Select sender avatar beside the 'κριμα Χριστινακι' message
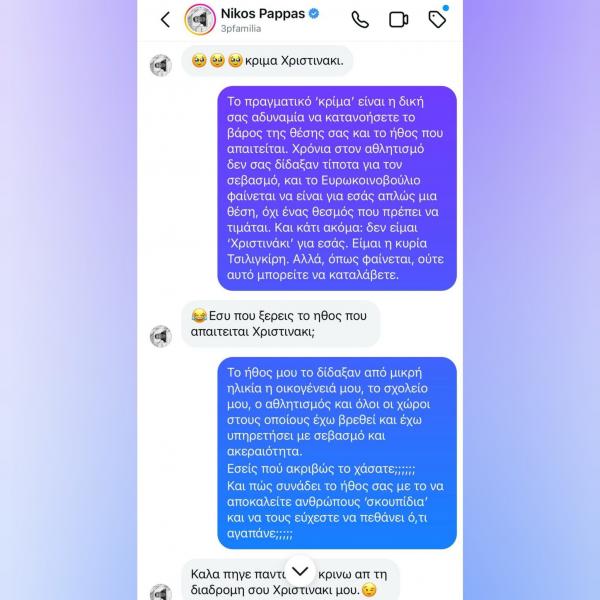The width and height of the screenshot is (600, 600). click(161, 65)
